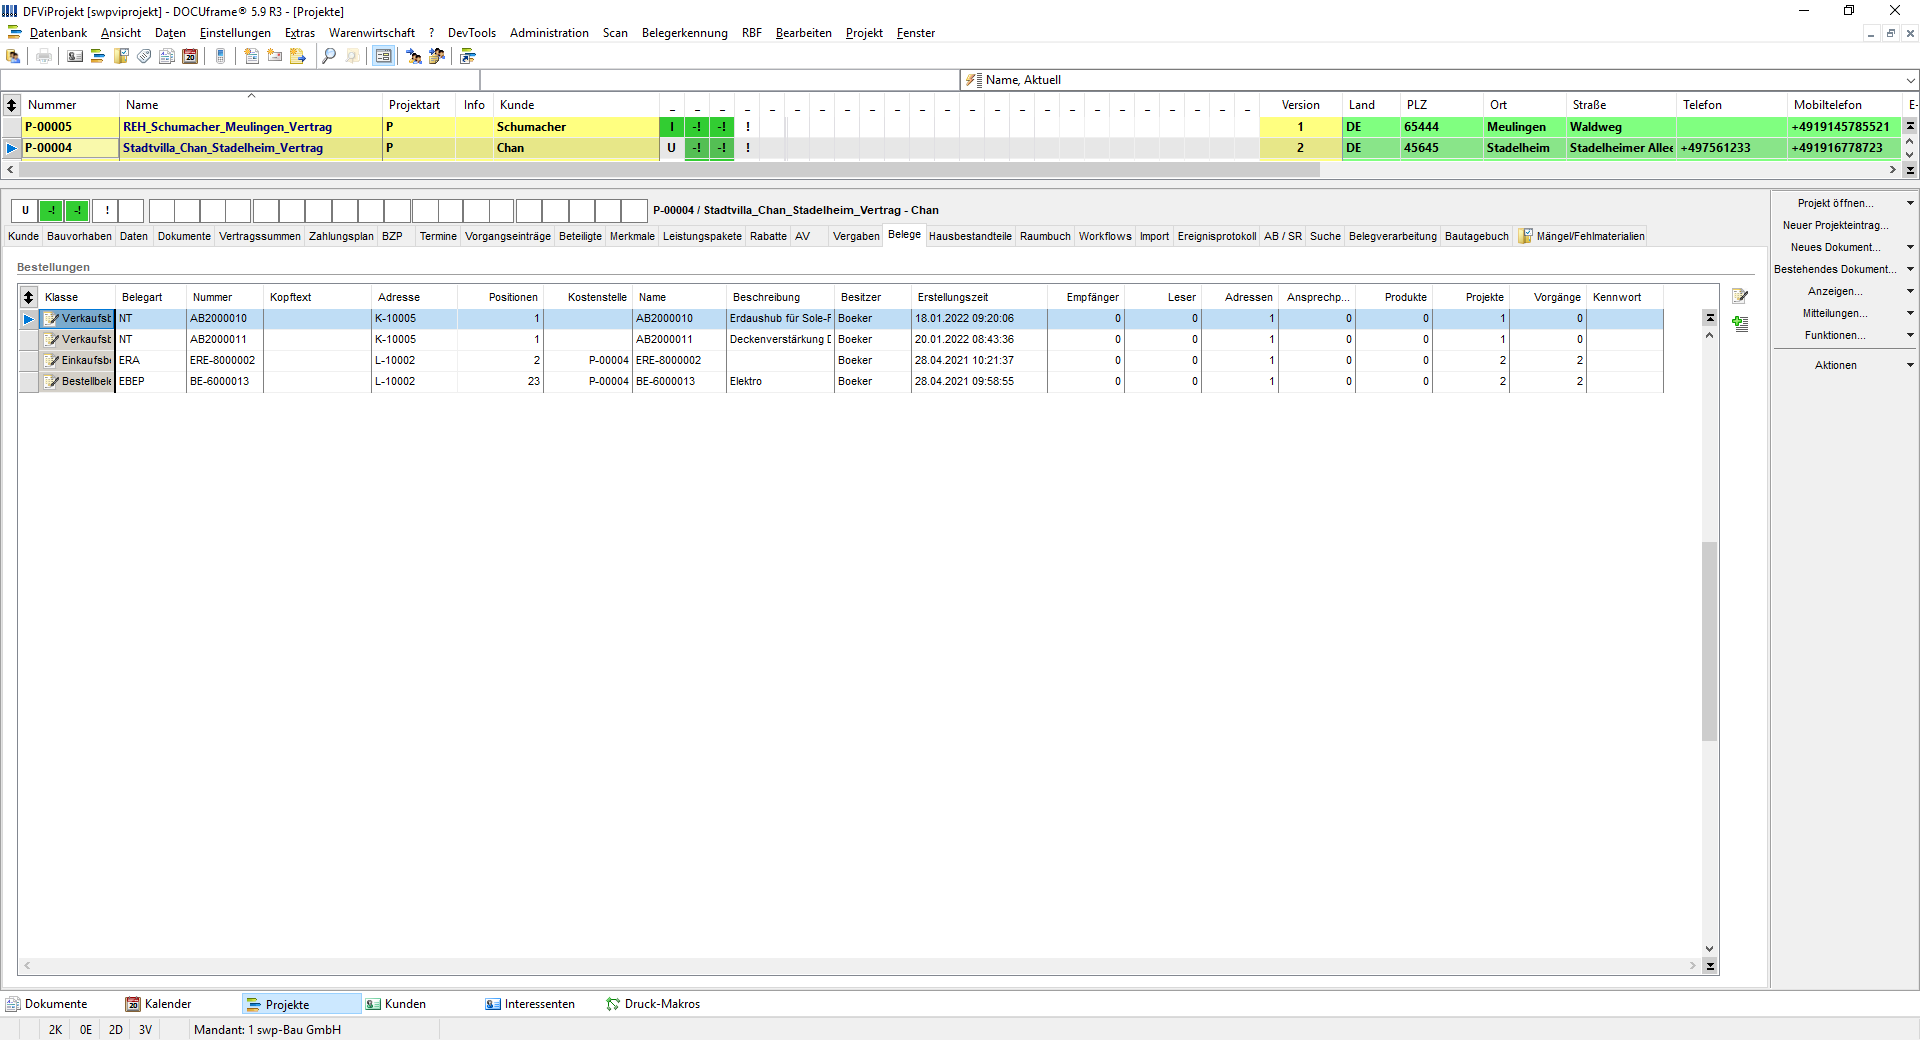Screen dimensions: 1920x1040
Task: Click the row icon of ERE-8000002 Einkaufsbeleg
Action: click(x=52, y=360)
